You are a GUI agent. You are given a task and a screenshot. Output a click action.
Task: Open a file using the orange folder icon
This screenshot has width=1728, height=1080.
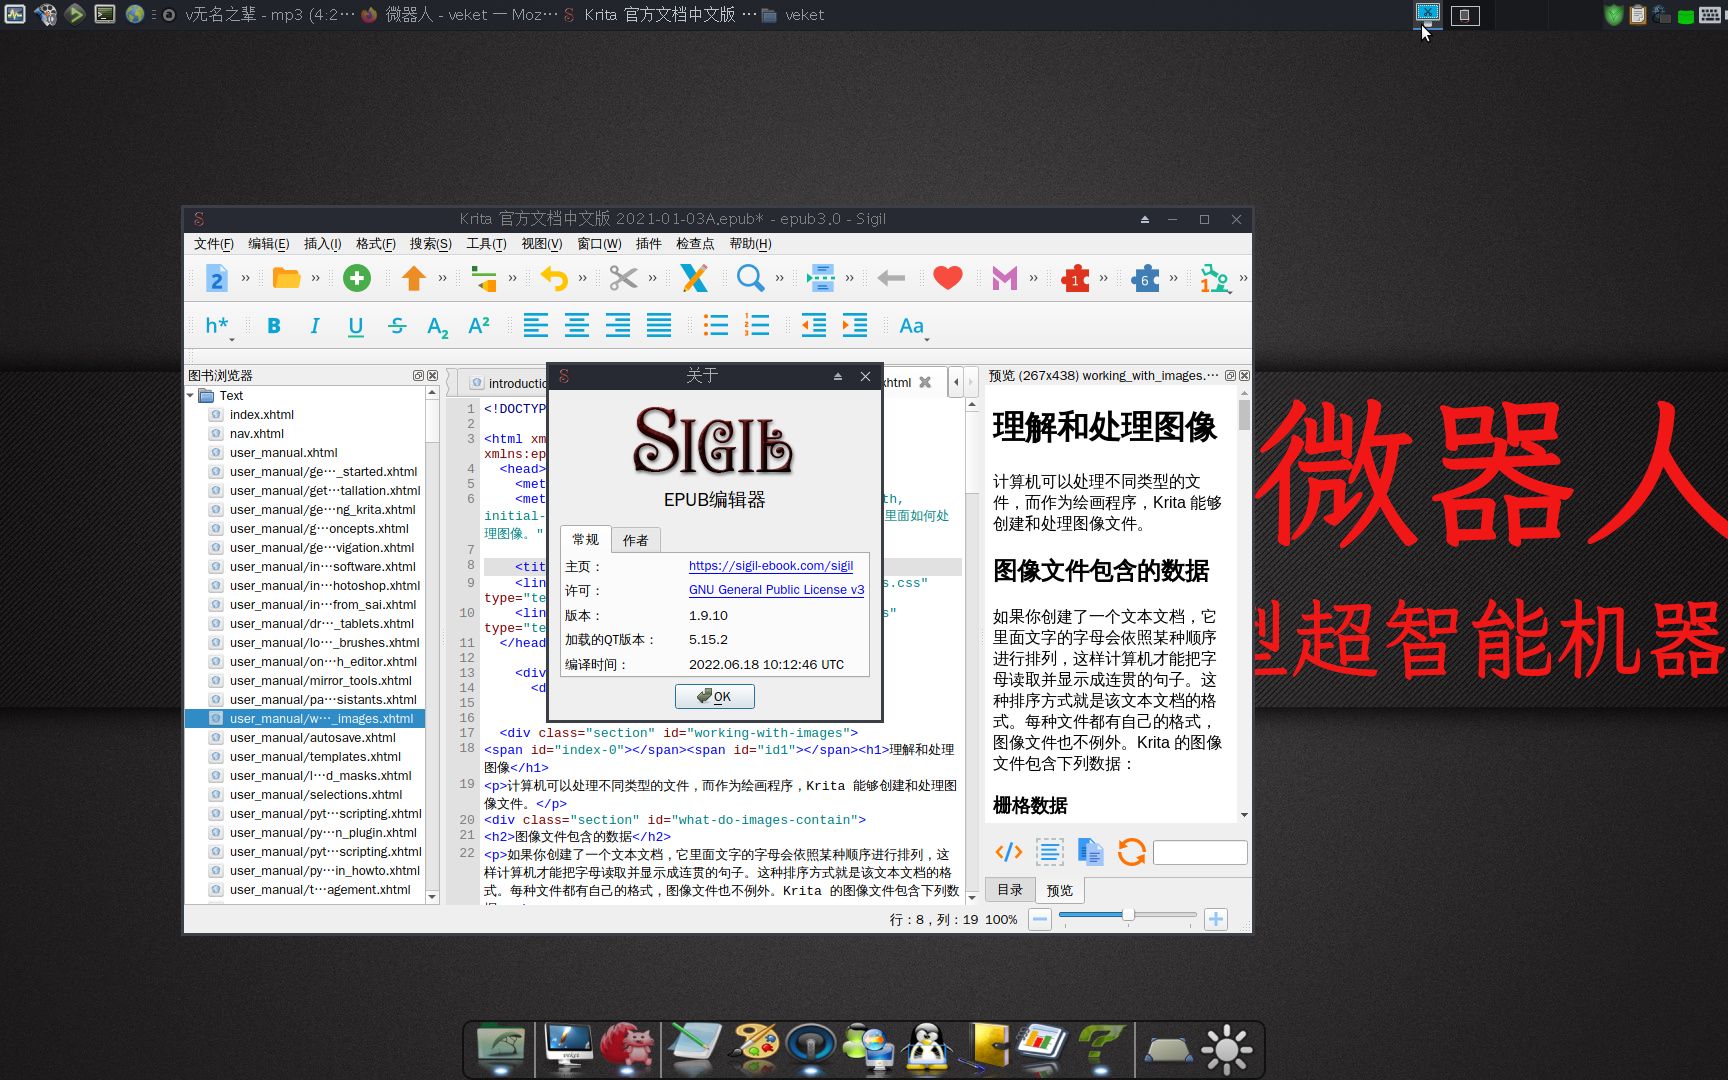[286, 278]
